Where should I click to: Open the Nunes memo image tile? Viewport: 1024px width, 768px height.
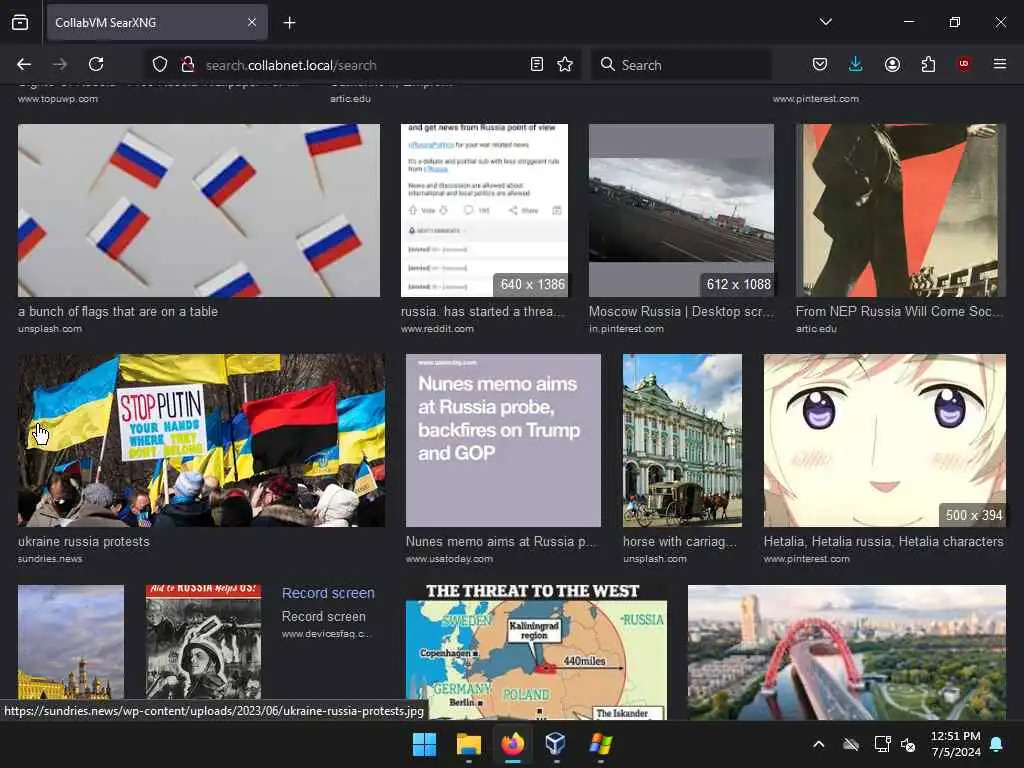pyautogui.click(x=503, y=440)
